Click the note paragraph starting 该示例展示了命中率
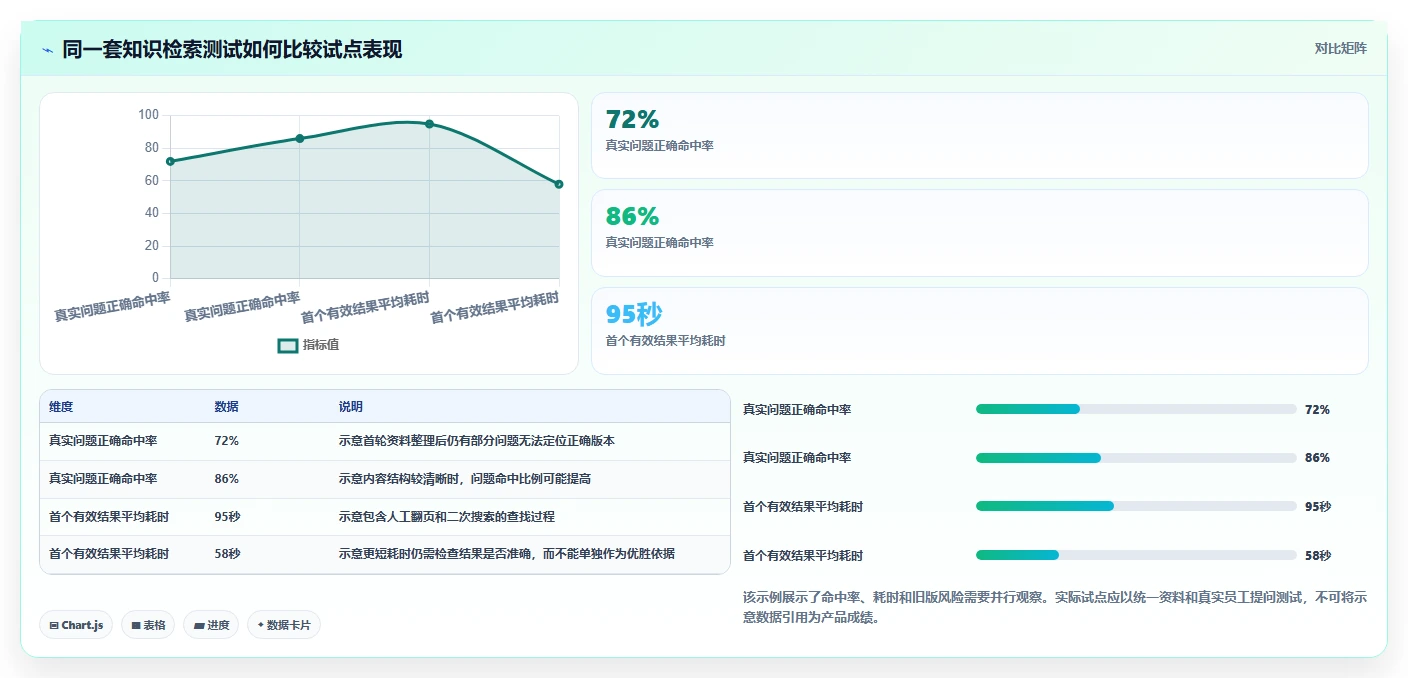1408x678 pixels. [x=1055, y=607]
